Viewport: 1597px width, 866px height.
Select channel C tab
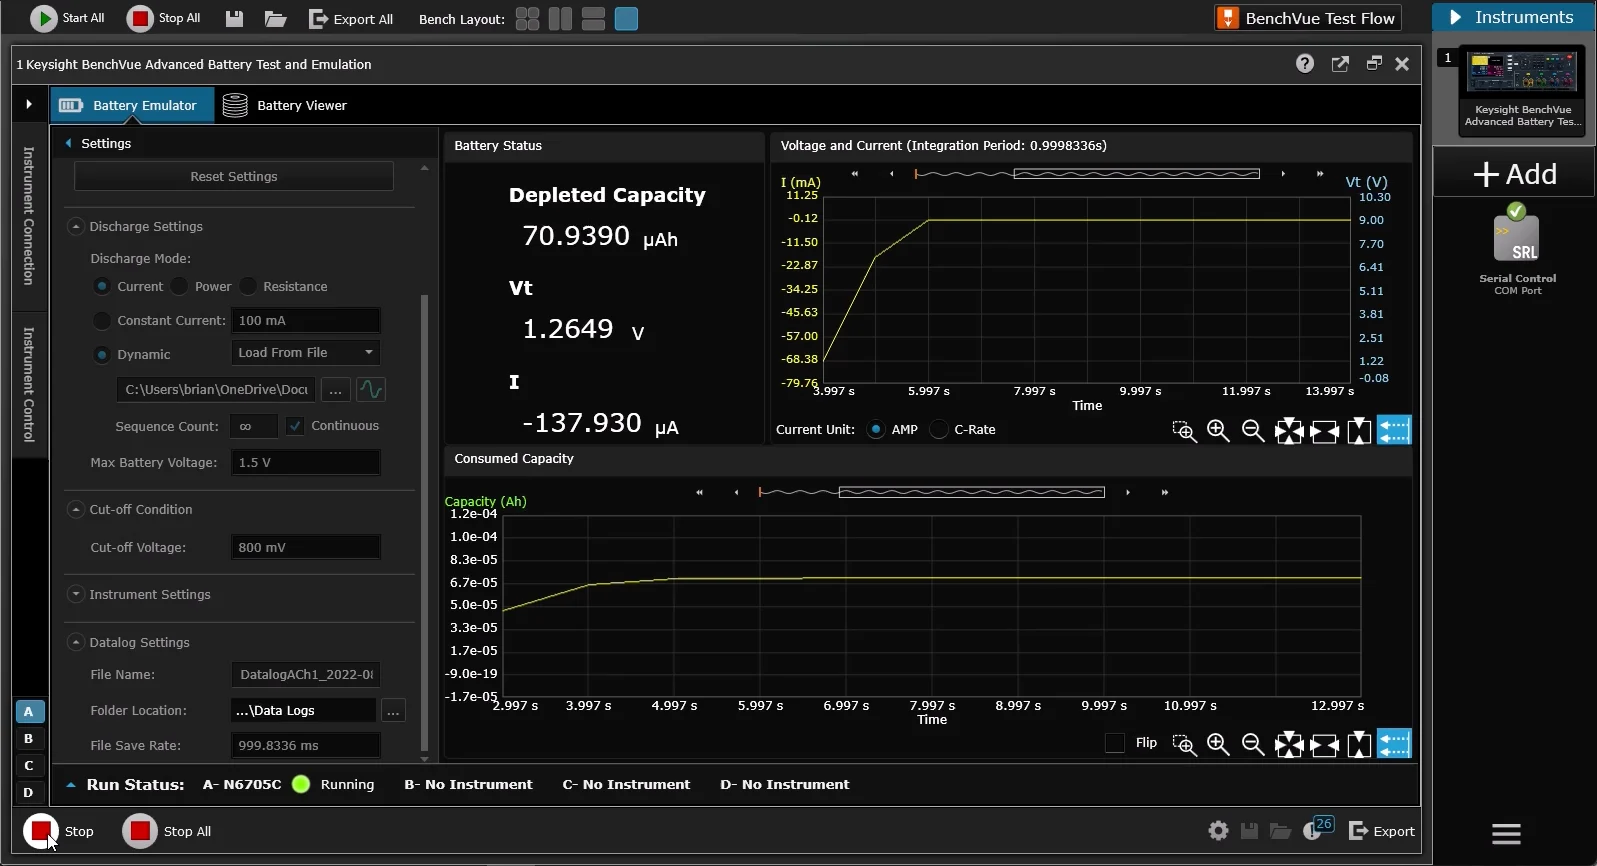click(29, 765)
